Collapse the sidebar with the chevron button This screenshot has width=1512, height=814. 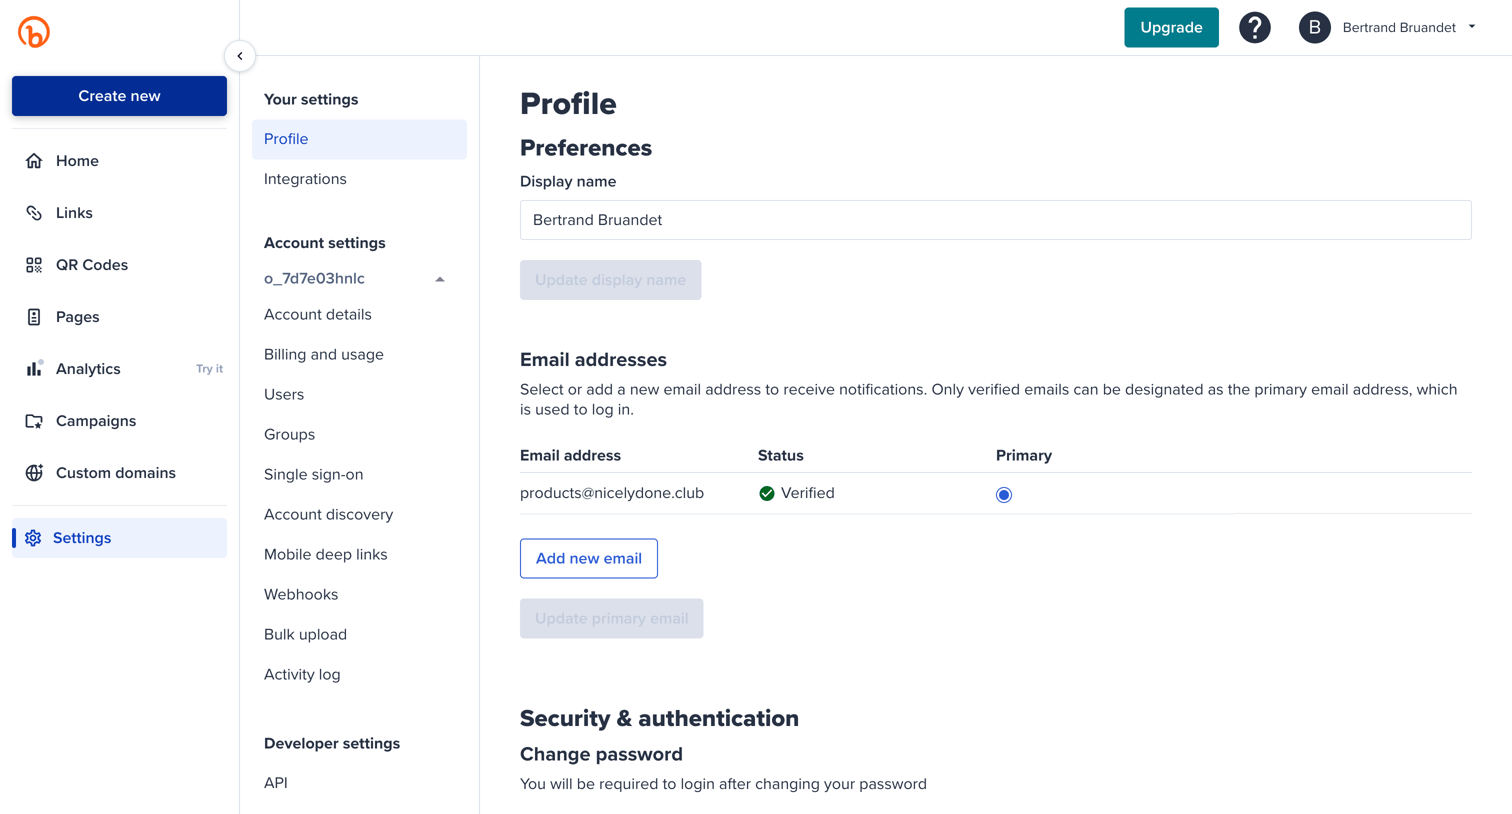pyautogui.click(x=240, y=56)
